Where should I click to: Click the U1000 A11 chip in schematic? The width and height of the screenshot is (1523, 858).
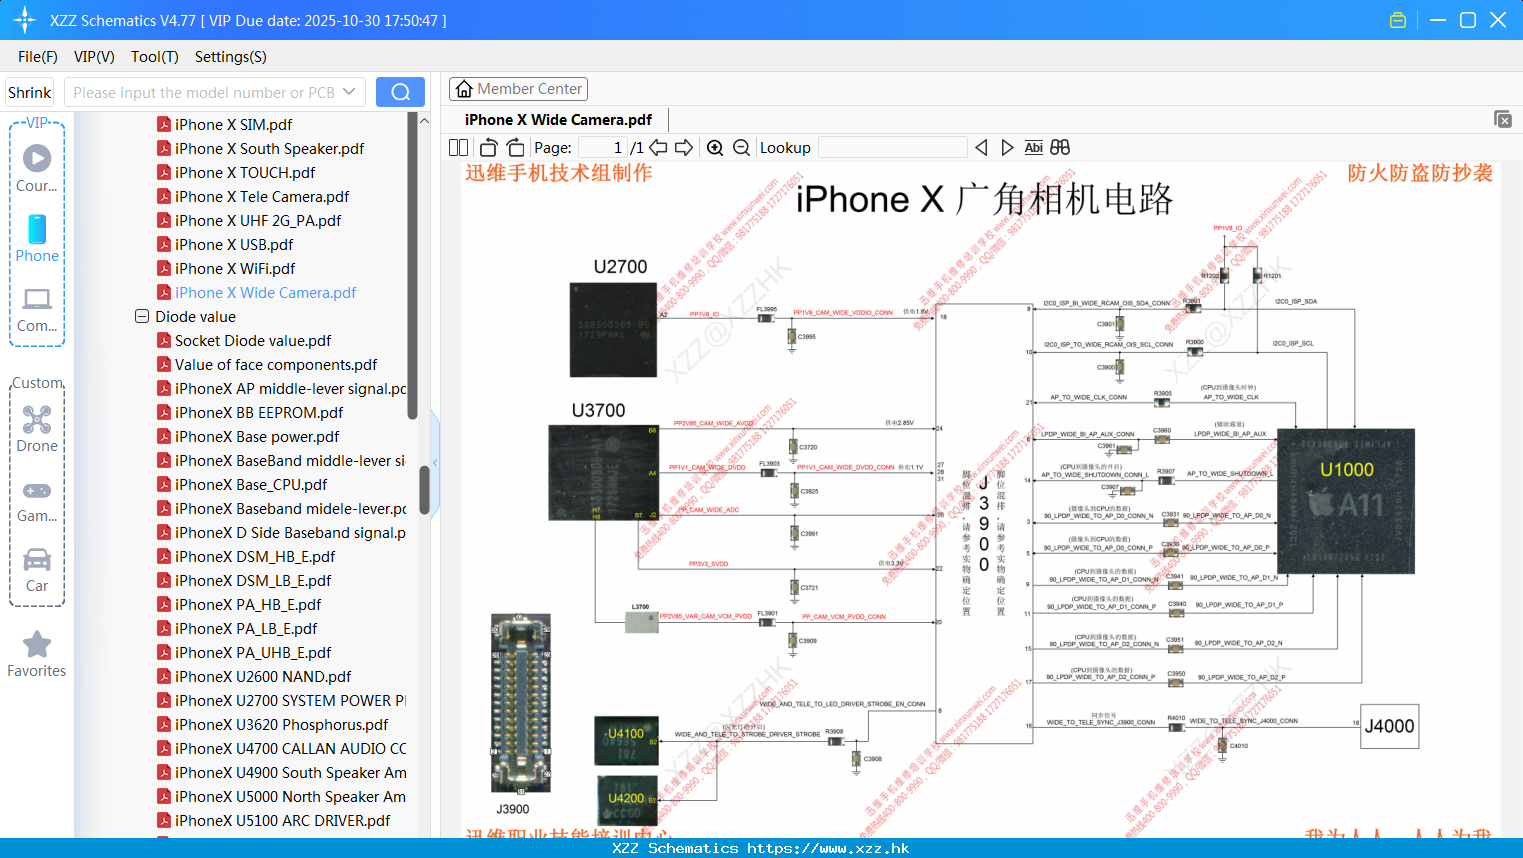tap(1347, 501)
